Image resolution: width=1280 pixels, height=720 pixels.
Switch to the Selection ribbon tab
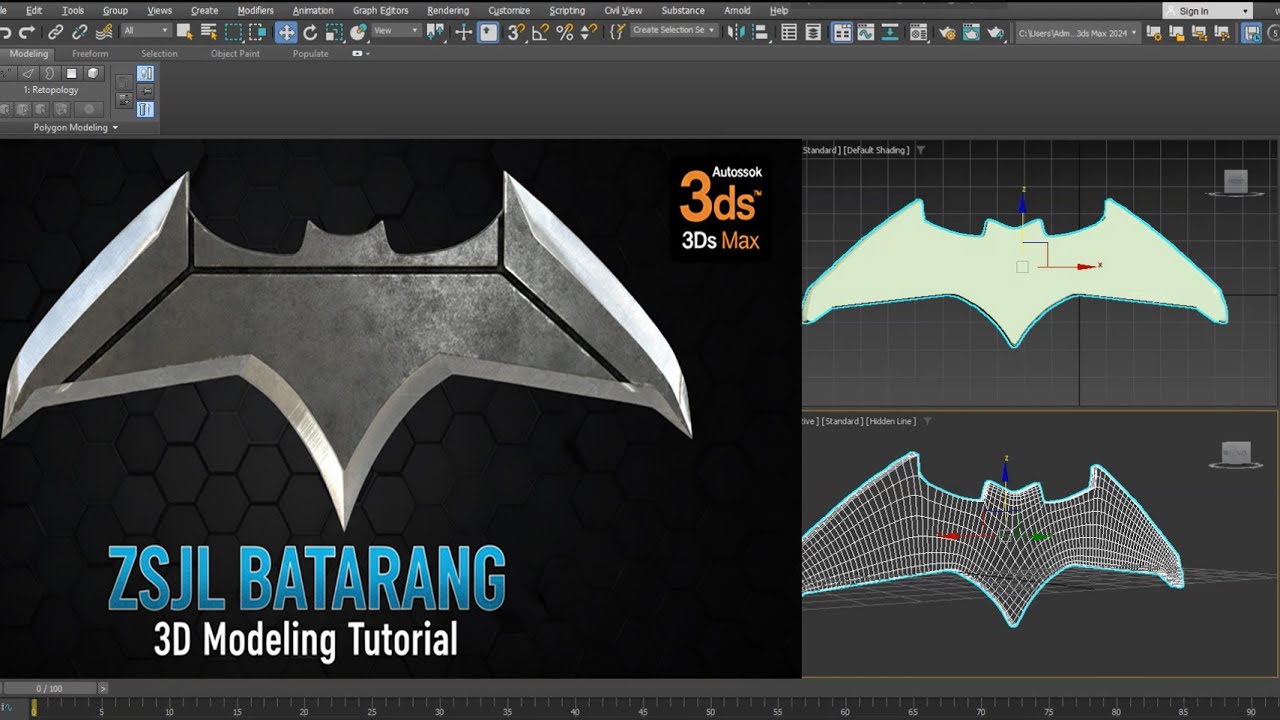pyautogui.click(x=159, y=54)
